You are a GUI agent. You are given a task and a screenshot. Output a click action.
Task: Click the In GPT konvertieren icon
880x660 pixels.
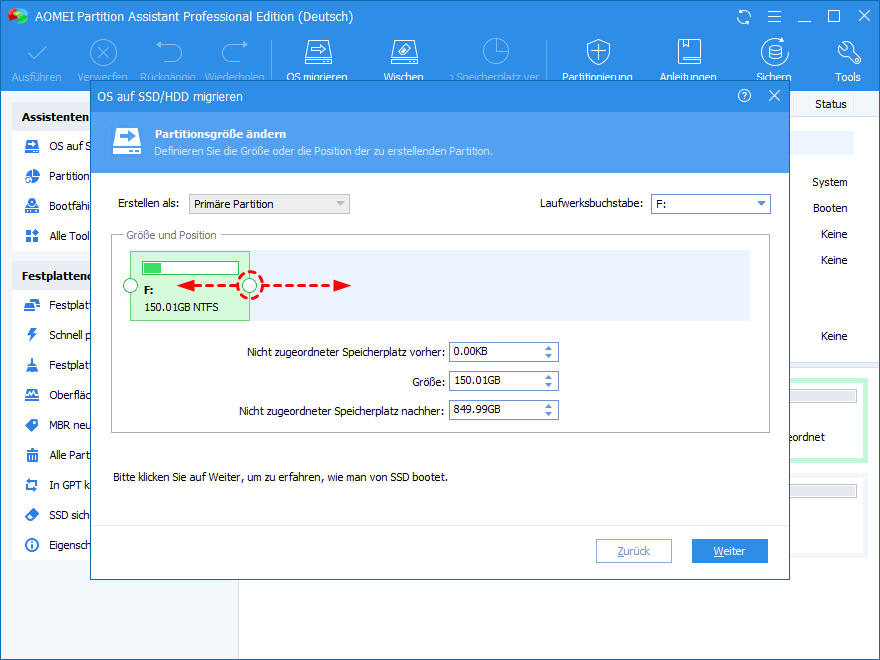click(x=32, y=485)
